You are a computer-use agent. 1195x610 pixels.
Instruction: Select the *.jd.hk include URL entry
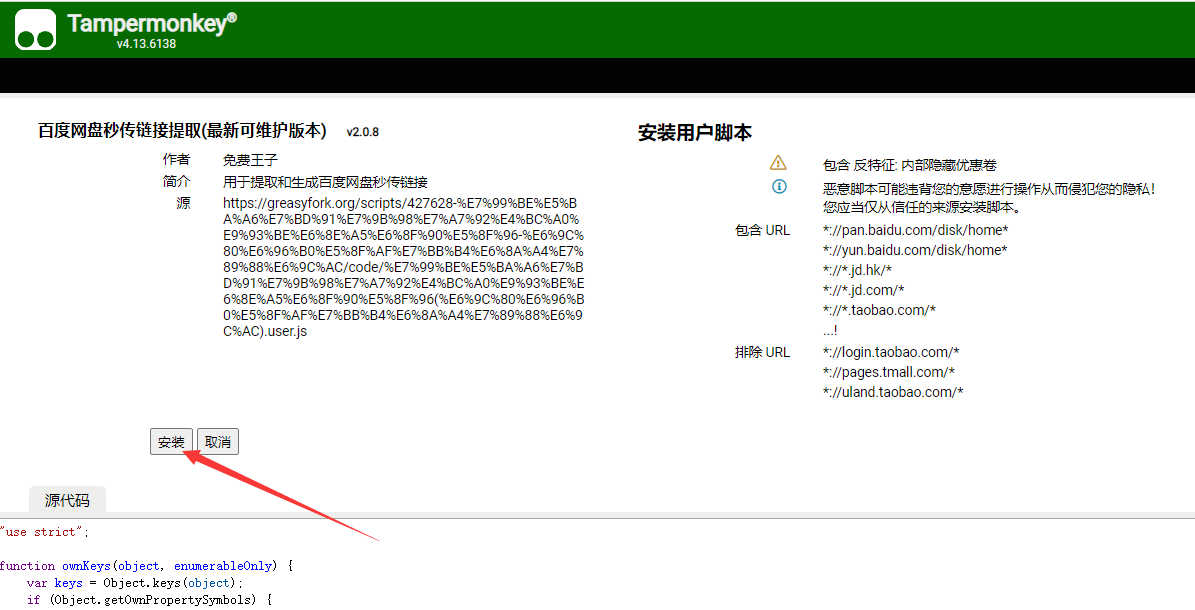point(856,270)
